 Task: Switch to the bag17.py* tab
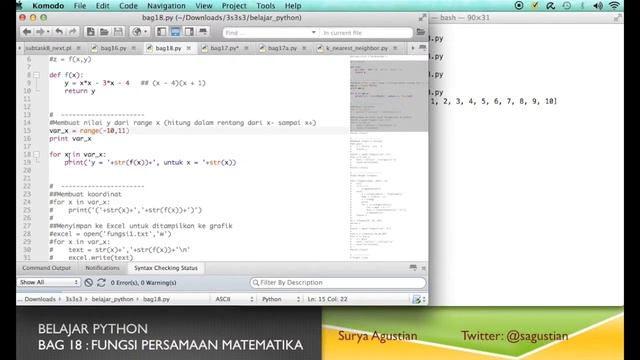(224, 48)
